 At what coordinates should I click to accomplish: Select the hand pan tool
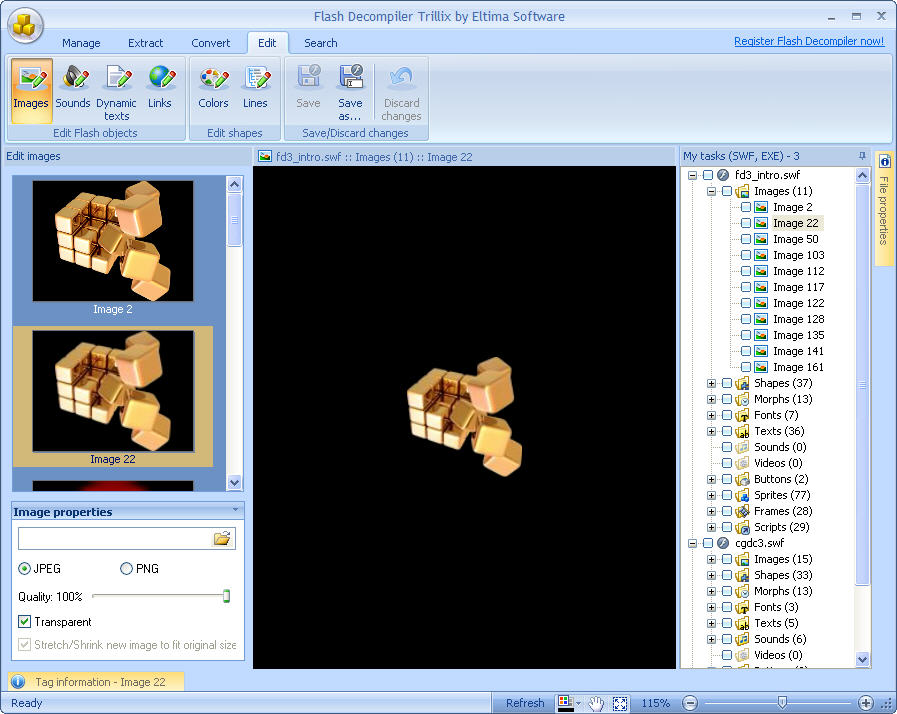(596, 703)
